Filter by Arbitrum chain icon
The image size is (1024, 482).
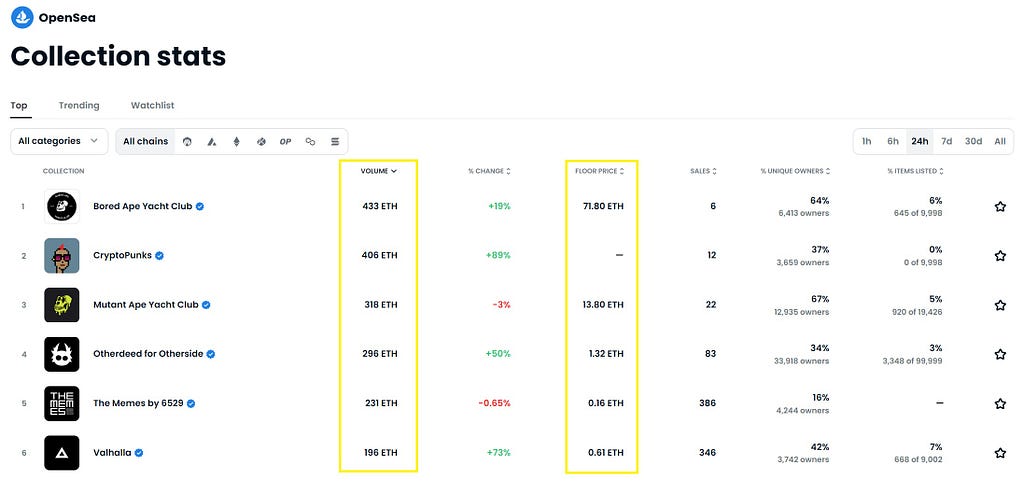click(x=187, y=141)
